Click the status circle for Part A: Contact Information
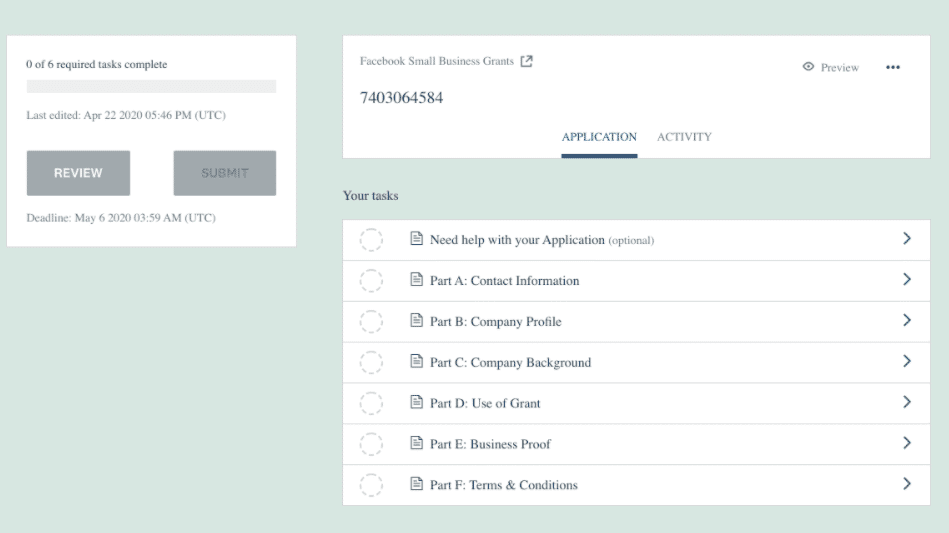Viewport: 949px width, 533px height. coord(371,281)
